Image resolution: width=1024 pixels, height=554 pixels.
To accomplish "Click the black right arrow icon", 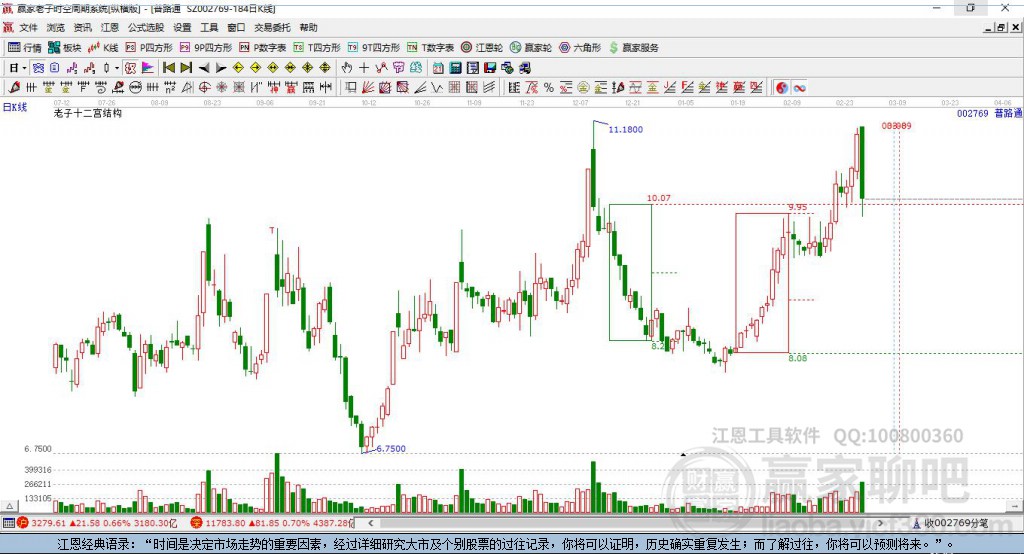I will 221,68.
